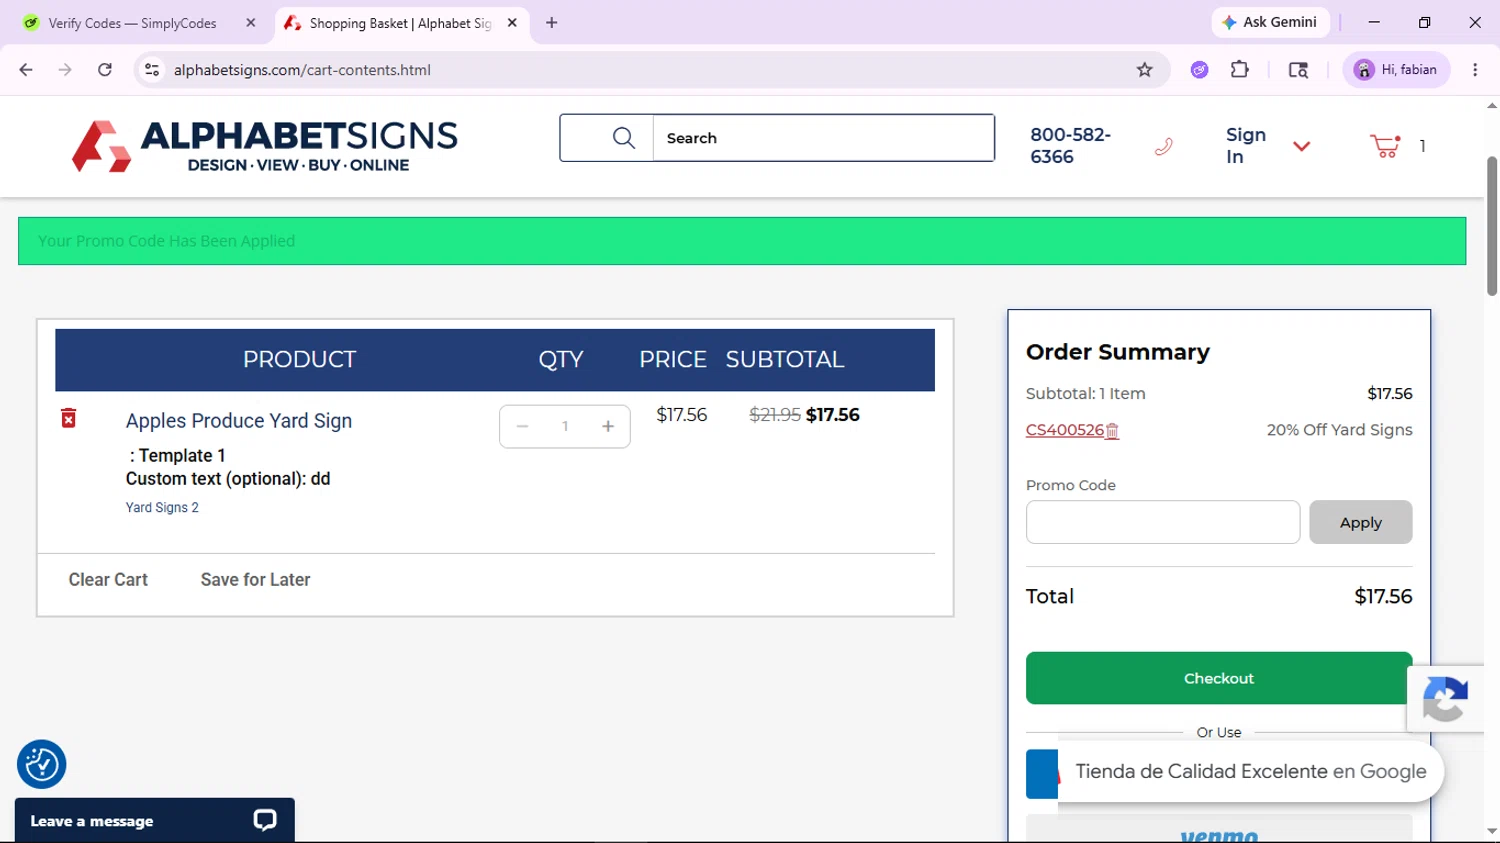The width and height of the screenshot is (1500, 843).
Task: Click the page vertical scrollbar
Action: point(1492,226)
